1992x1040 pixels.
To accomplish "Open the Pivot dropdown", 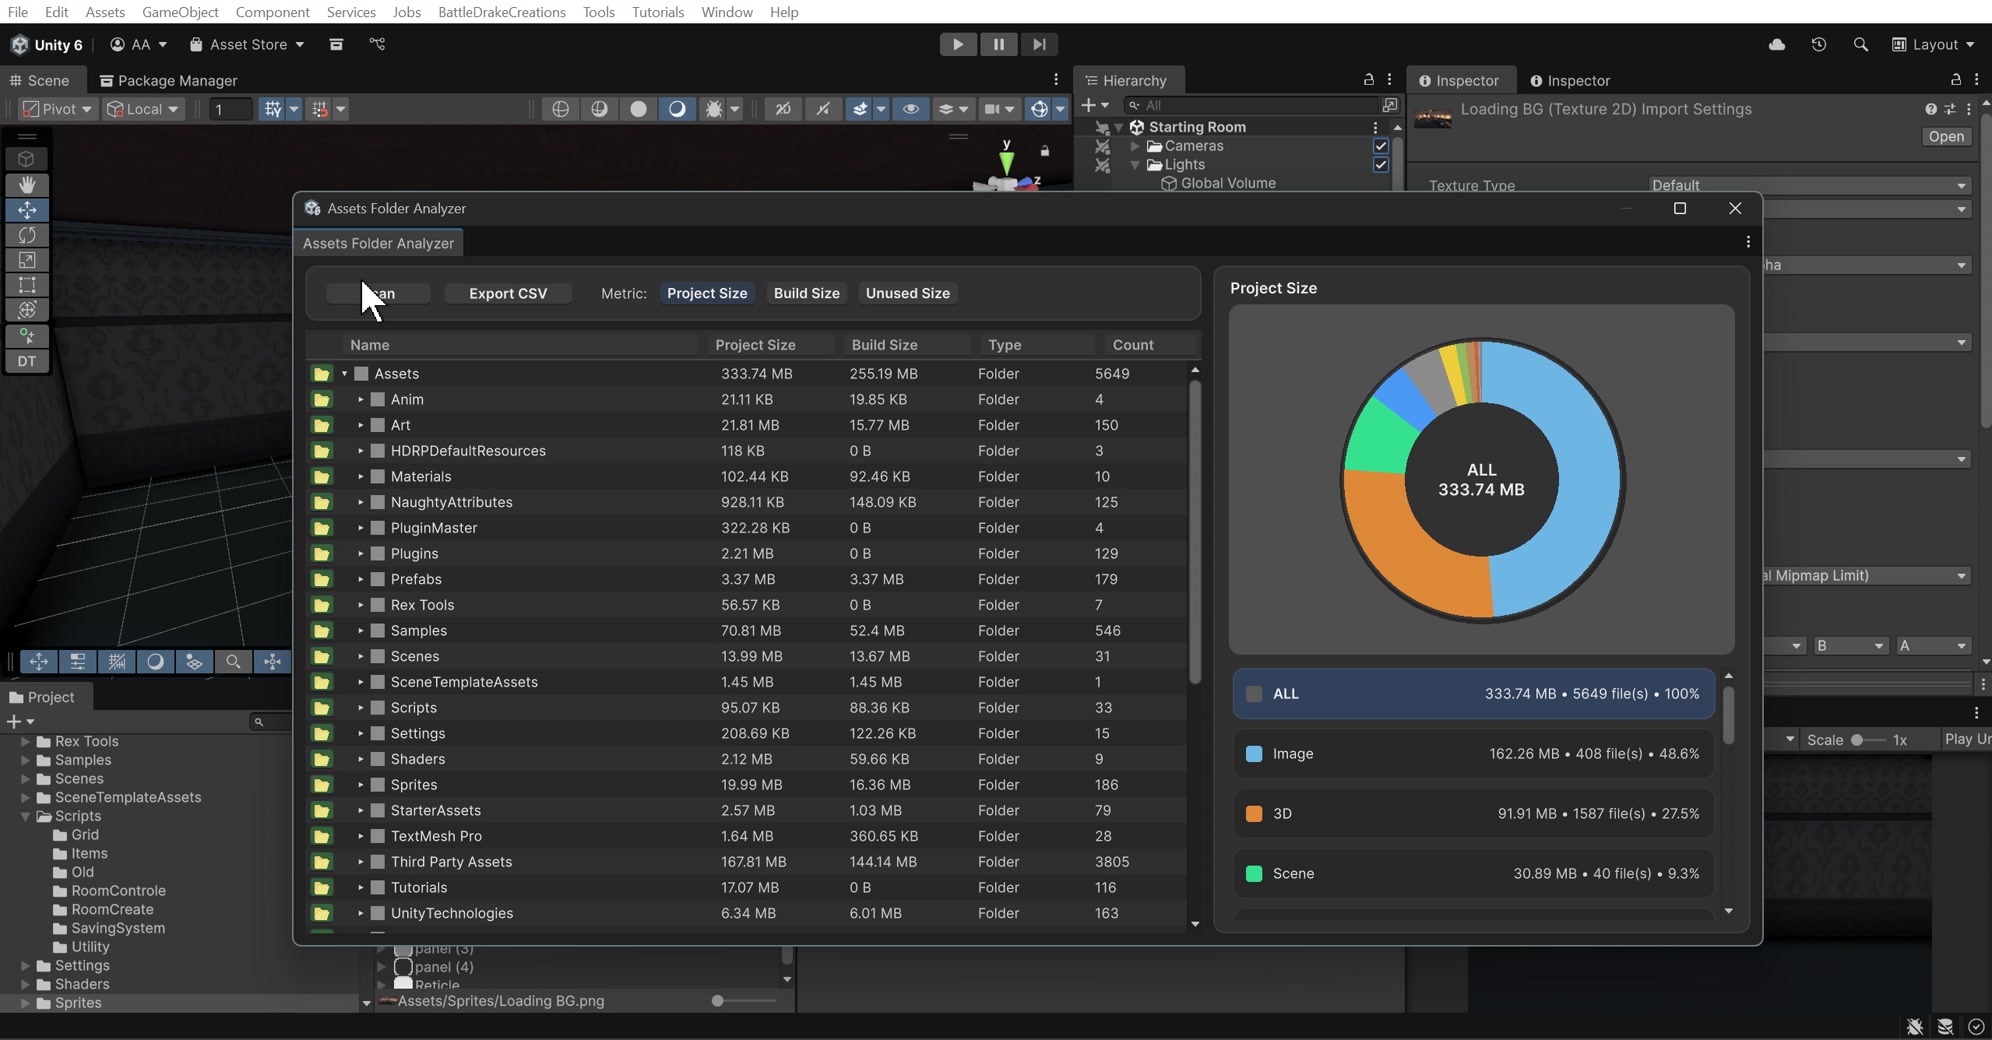I will click(x=57, y=109).
